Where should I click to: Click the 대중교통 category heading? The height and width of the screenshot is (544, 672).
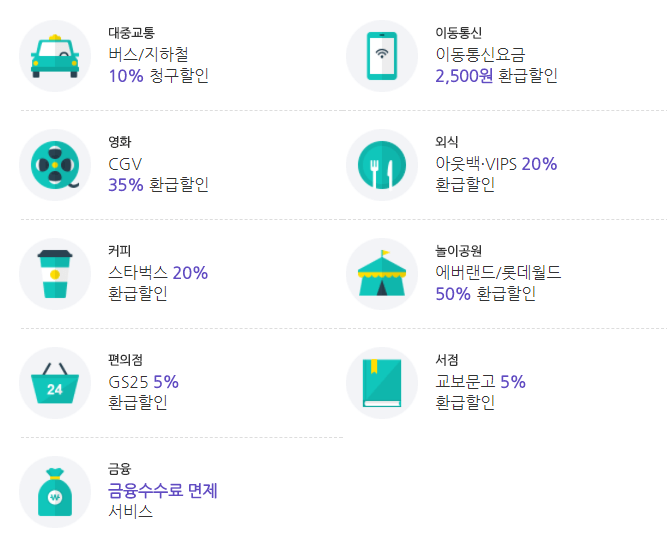tap(131, 33)
